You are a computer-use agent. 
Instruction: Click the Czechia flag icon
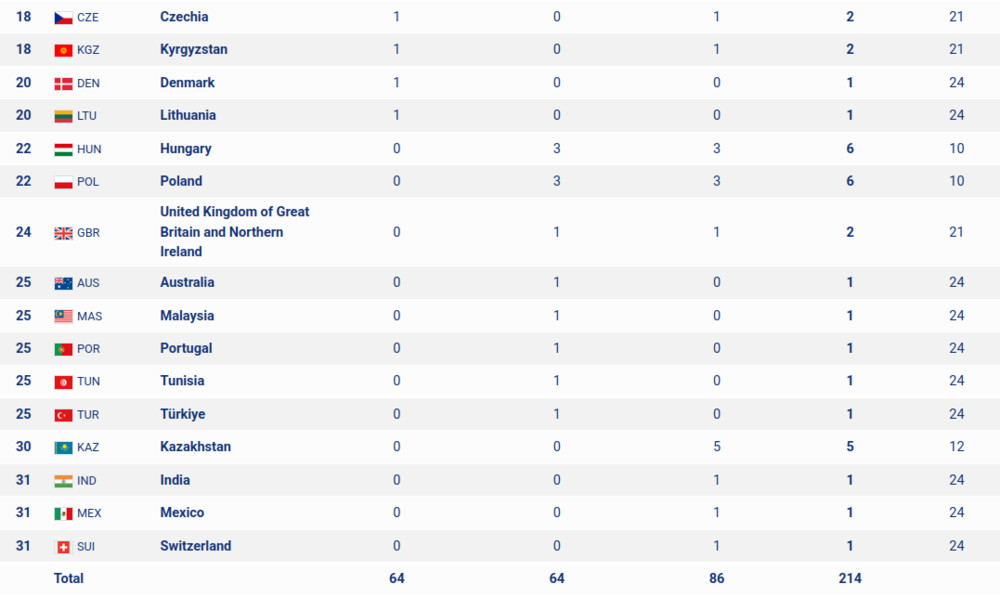63,18
